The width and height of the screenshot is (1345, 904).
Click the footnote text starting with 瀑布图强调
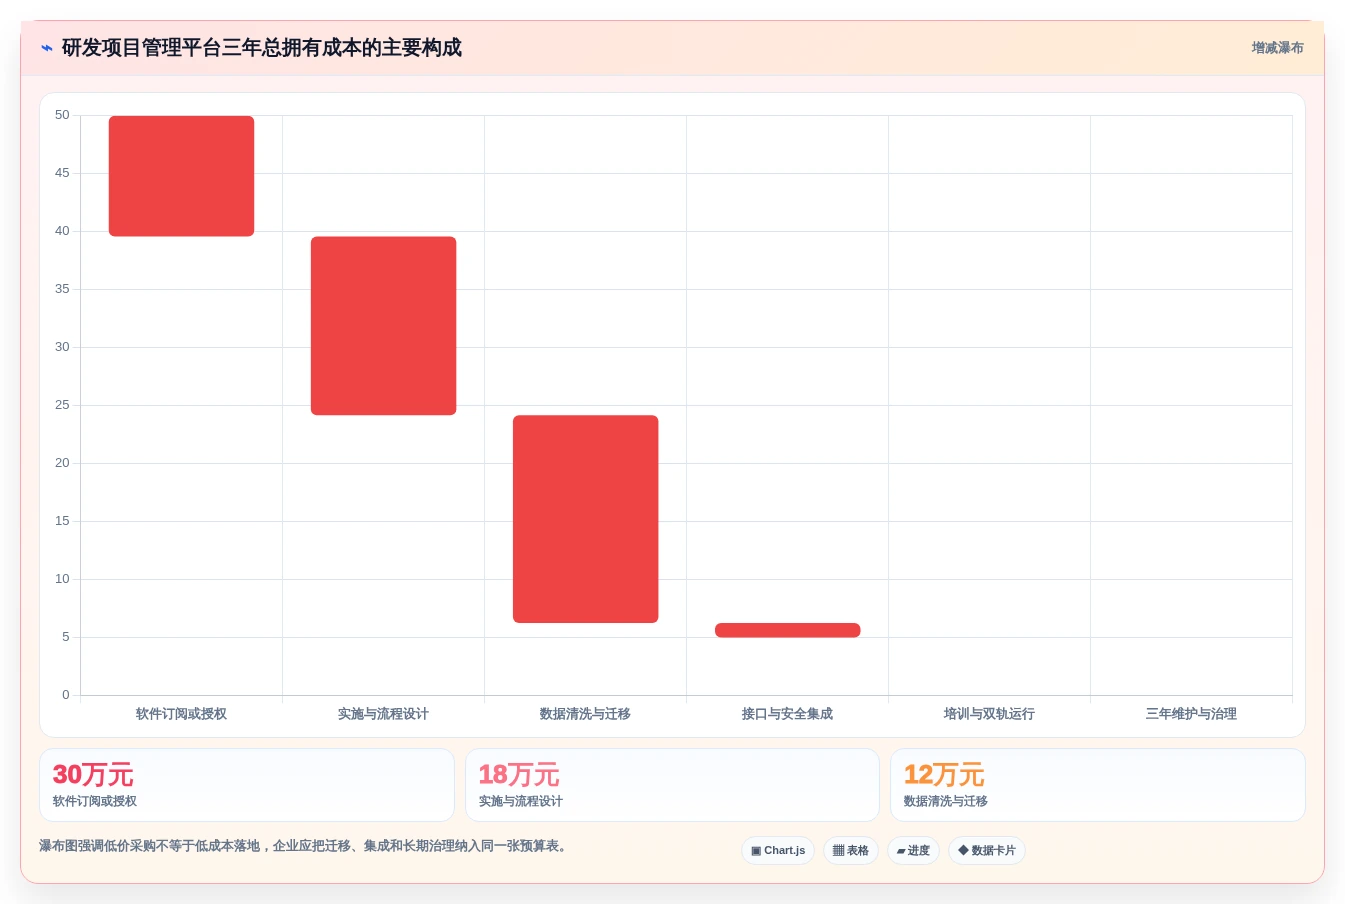coord(305,846)
